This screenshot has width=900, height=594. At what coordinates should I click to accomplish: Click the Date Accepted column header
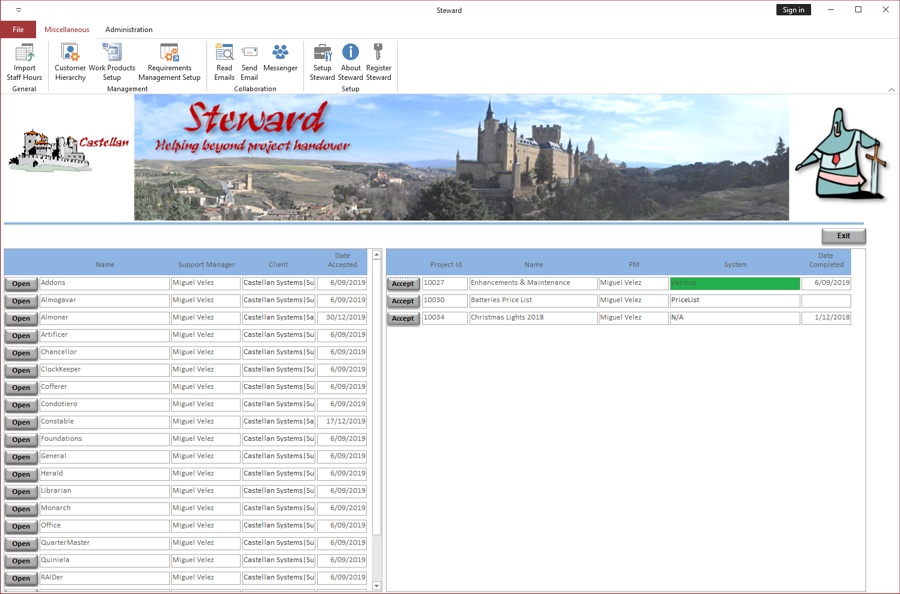pyautogui.click(x=342, y=260)
